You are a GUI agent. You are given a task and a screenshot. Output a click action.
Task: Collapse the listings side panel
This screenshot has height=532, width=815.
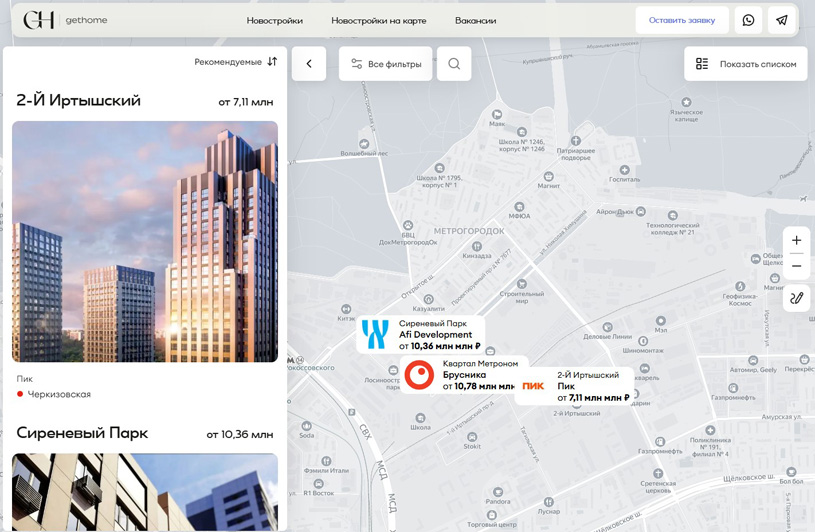309,64
